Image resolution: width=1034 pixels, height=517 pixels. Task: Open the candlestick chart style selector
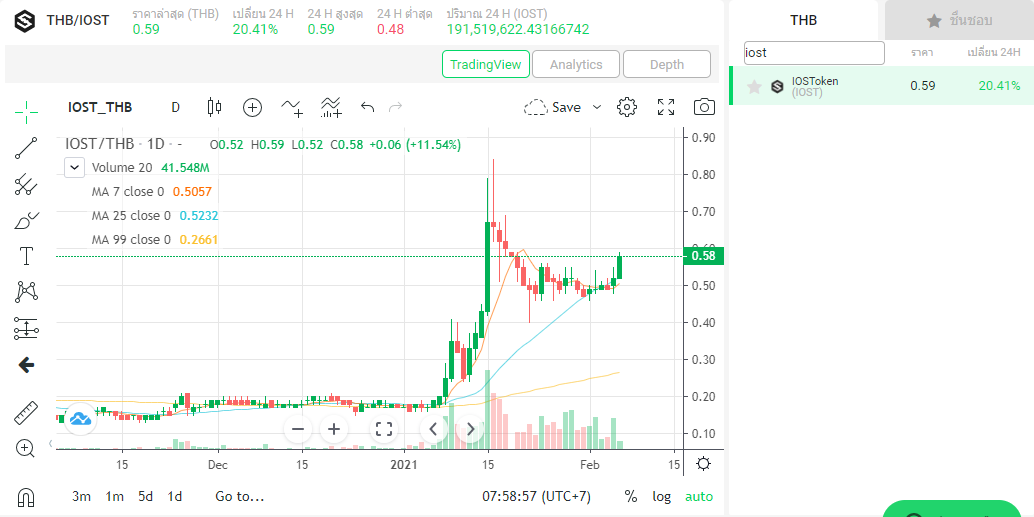(x=214, y=107)
